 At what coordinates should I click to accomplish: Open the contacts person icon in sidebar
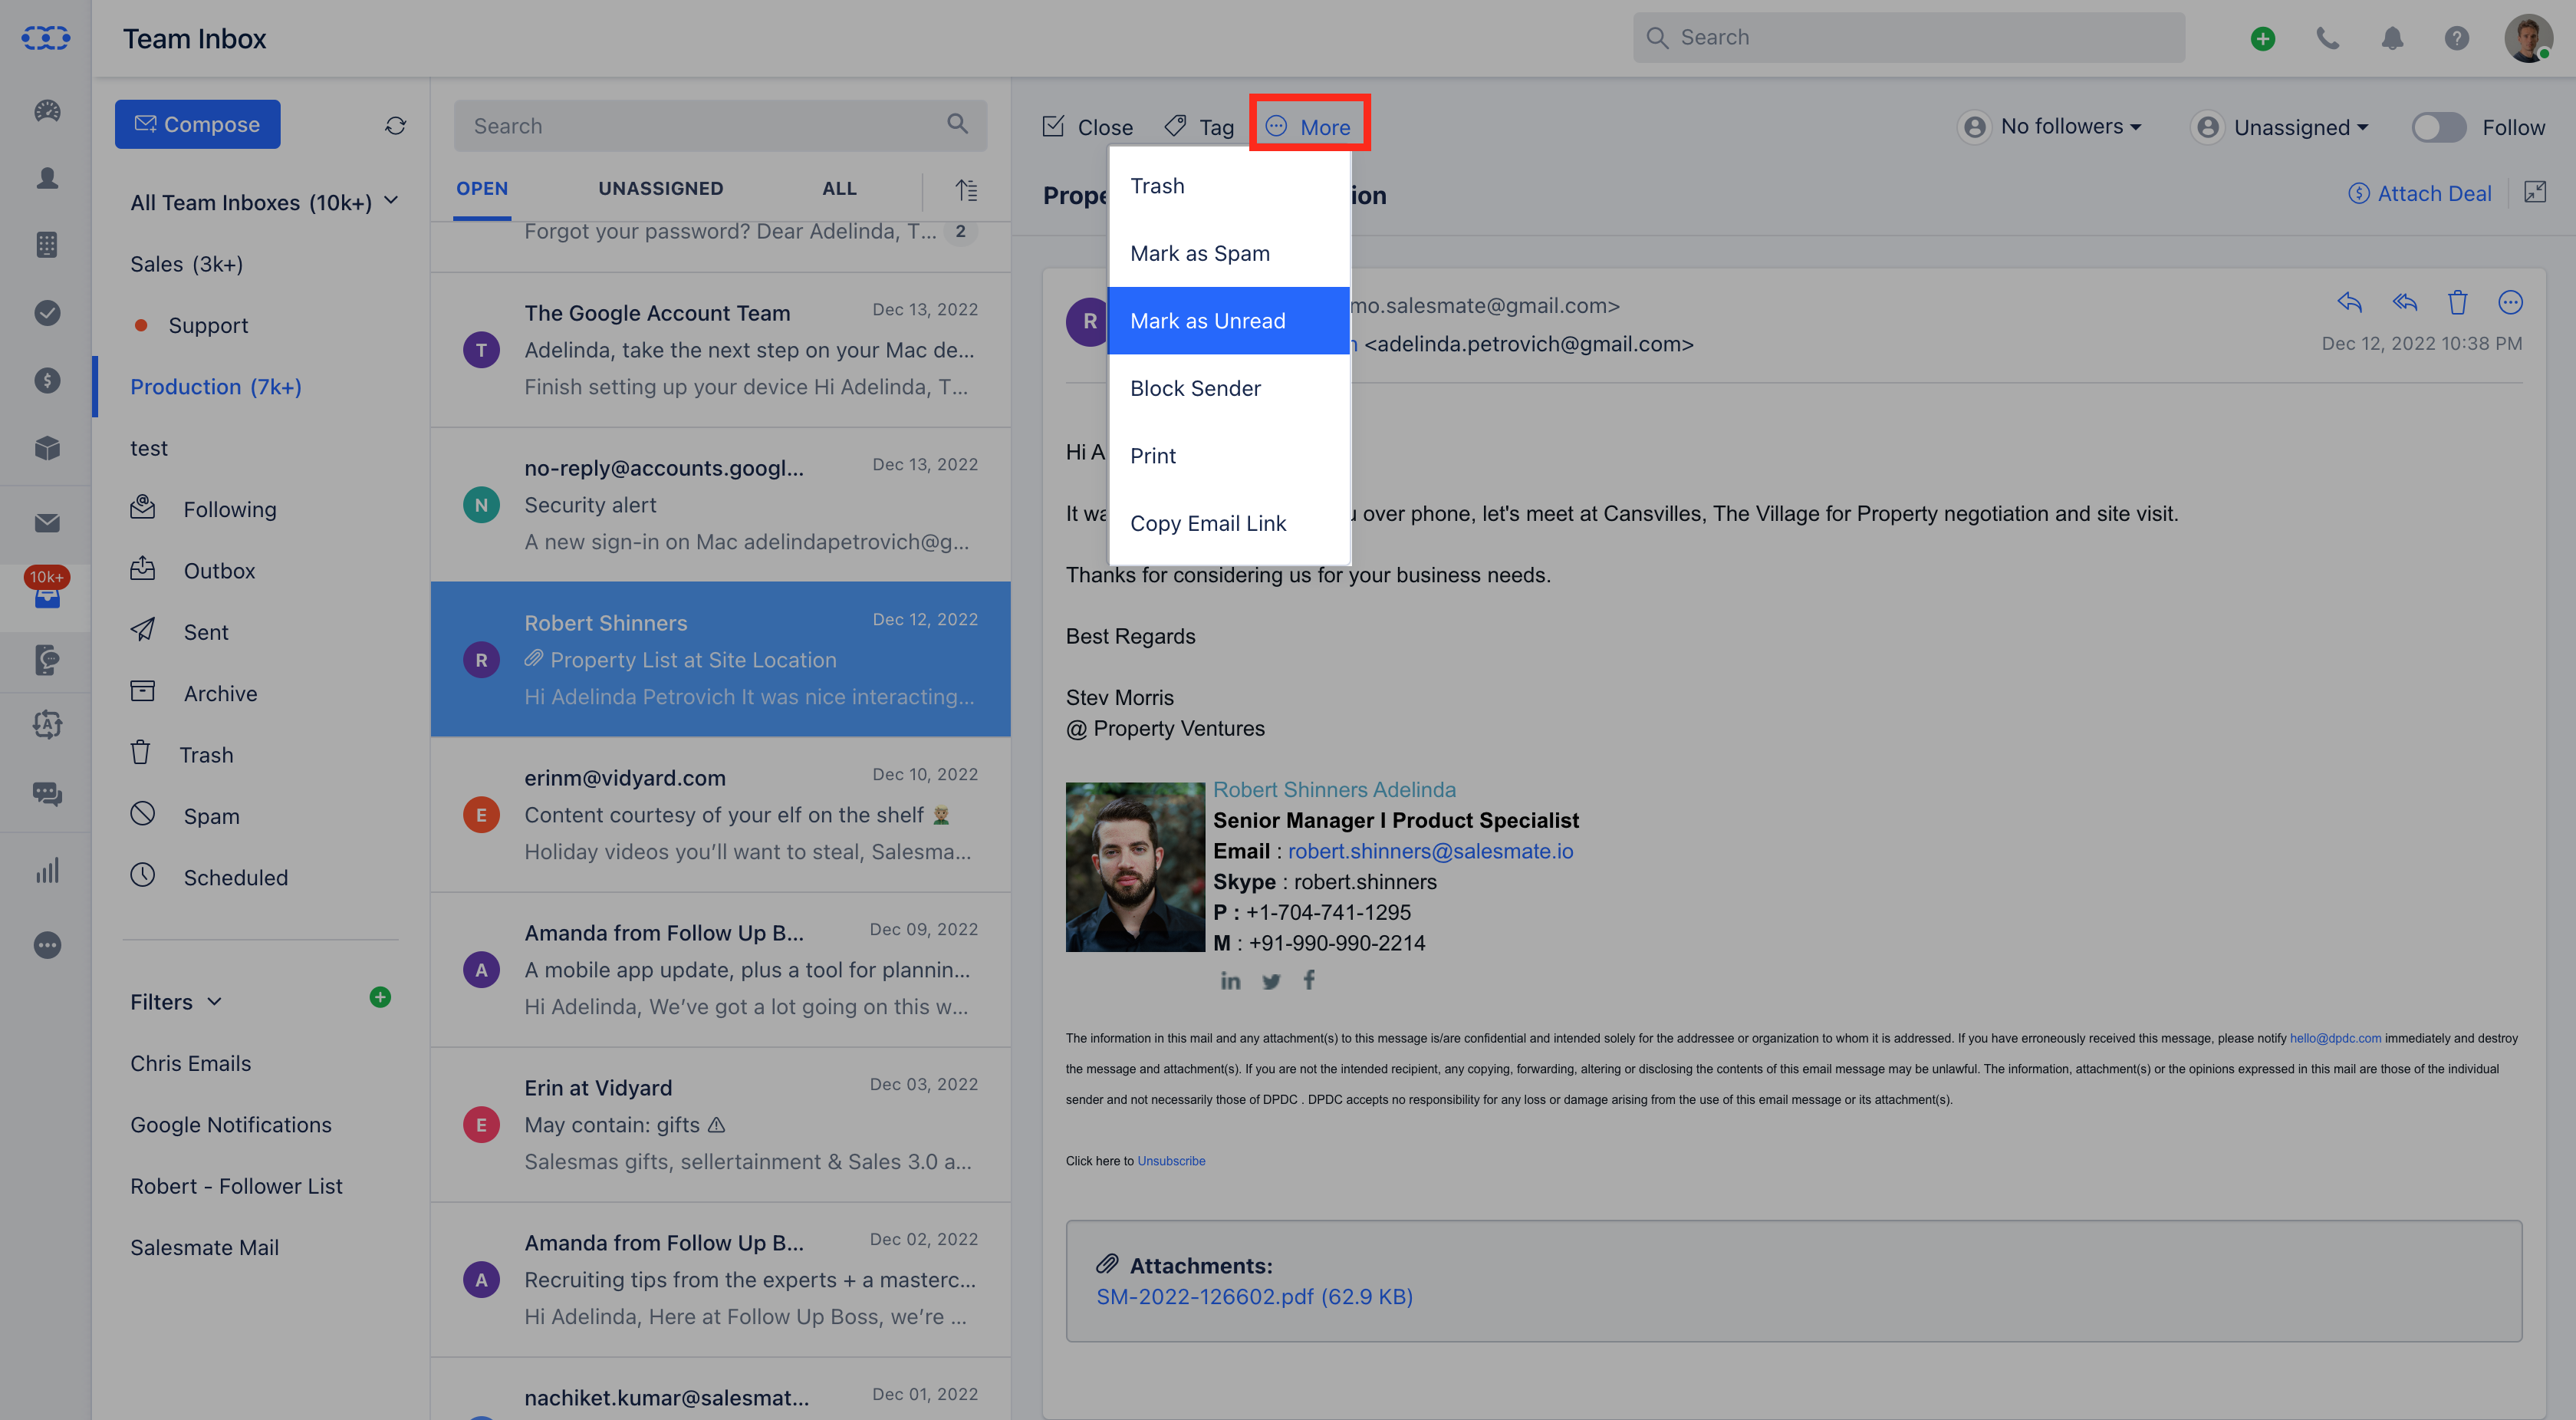(47, 178)
